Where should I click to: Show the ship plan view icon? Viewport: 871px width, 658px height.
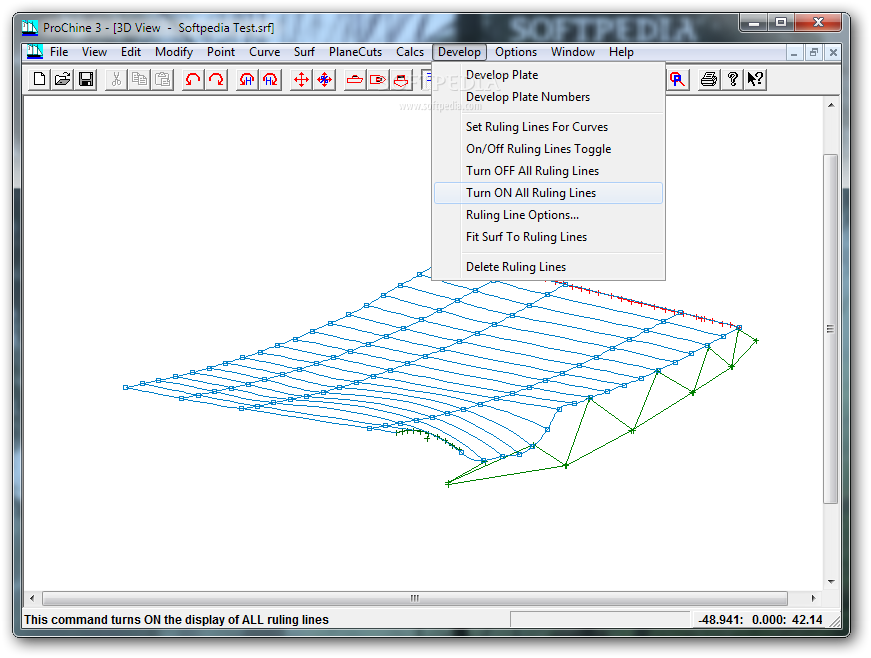coord(378,79)
